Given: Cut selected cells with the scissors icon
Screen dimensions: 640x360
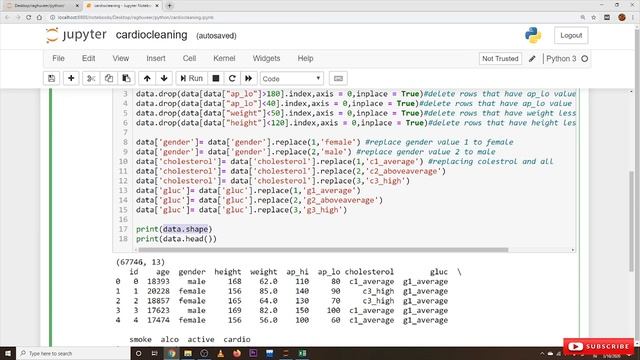Looking at the screenshot, I should click(x=91, y=78).
